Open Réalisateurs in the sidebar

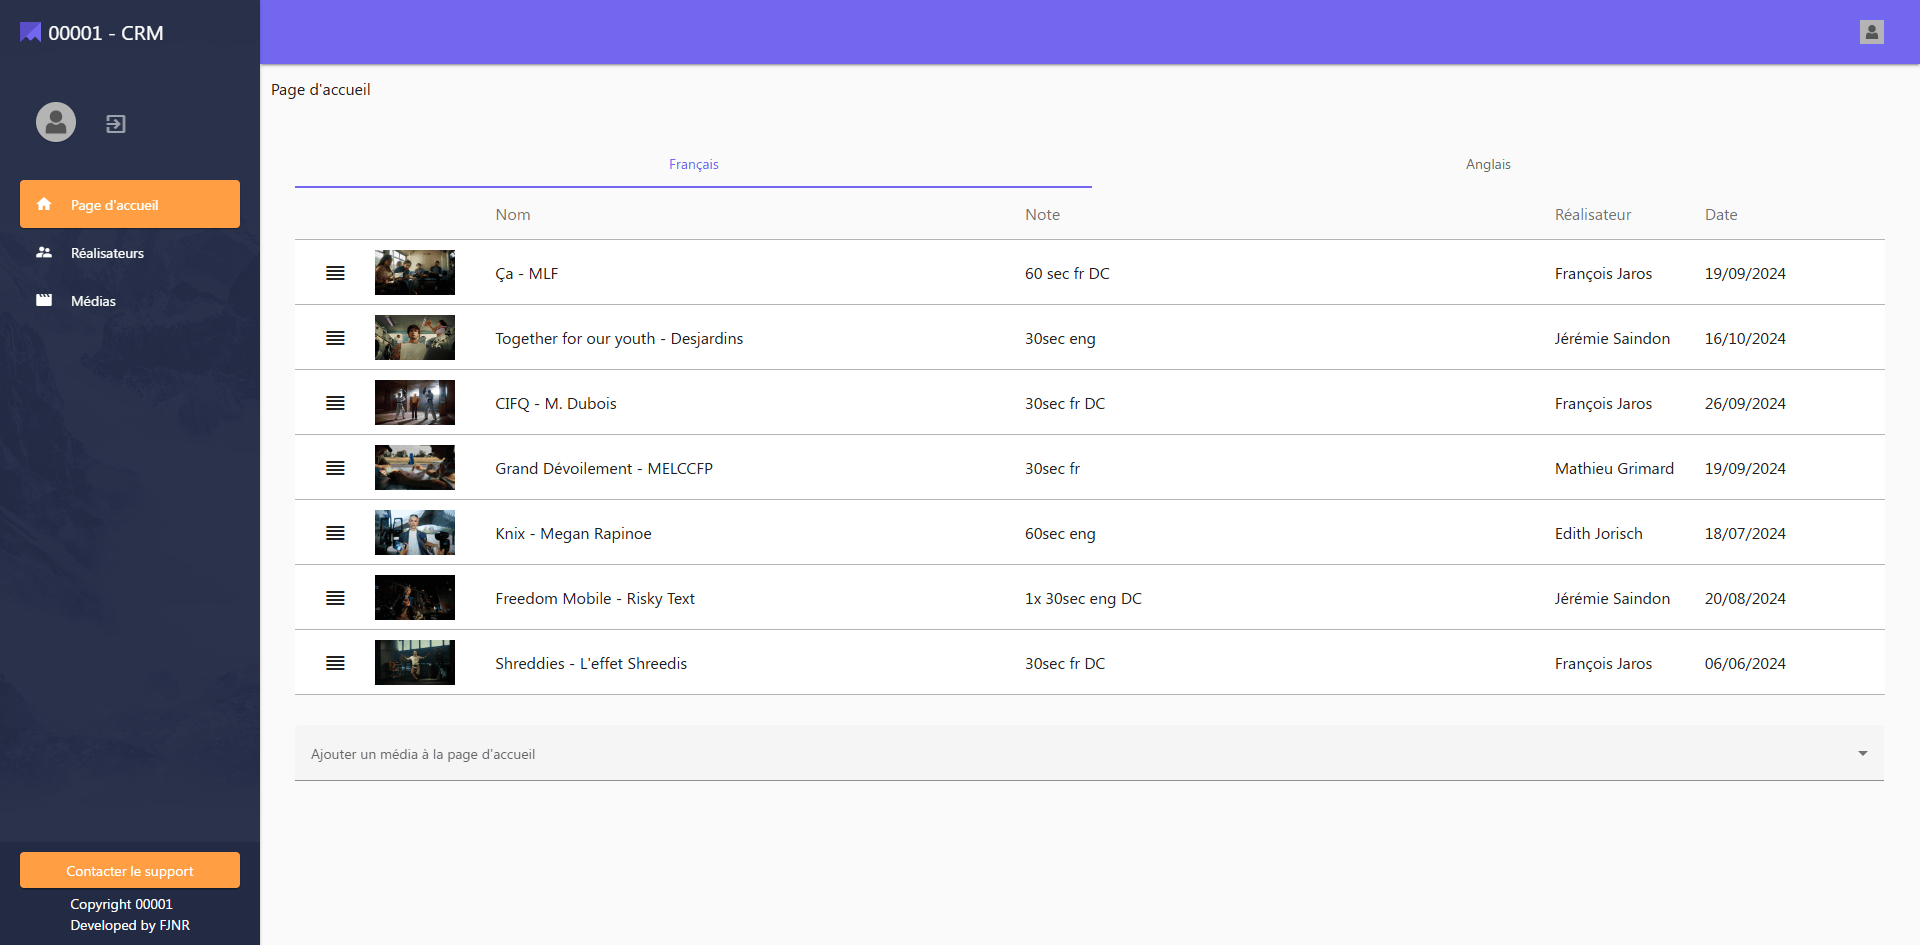point(107,253)
